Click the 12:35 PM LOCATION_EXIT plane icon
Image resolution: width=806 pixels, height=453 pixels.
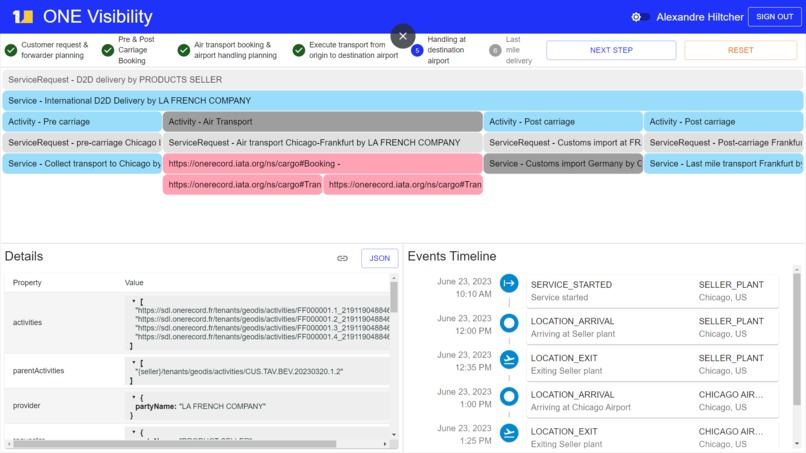509,360
